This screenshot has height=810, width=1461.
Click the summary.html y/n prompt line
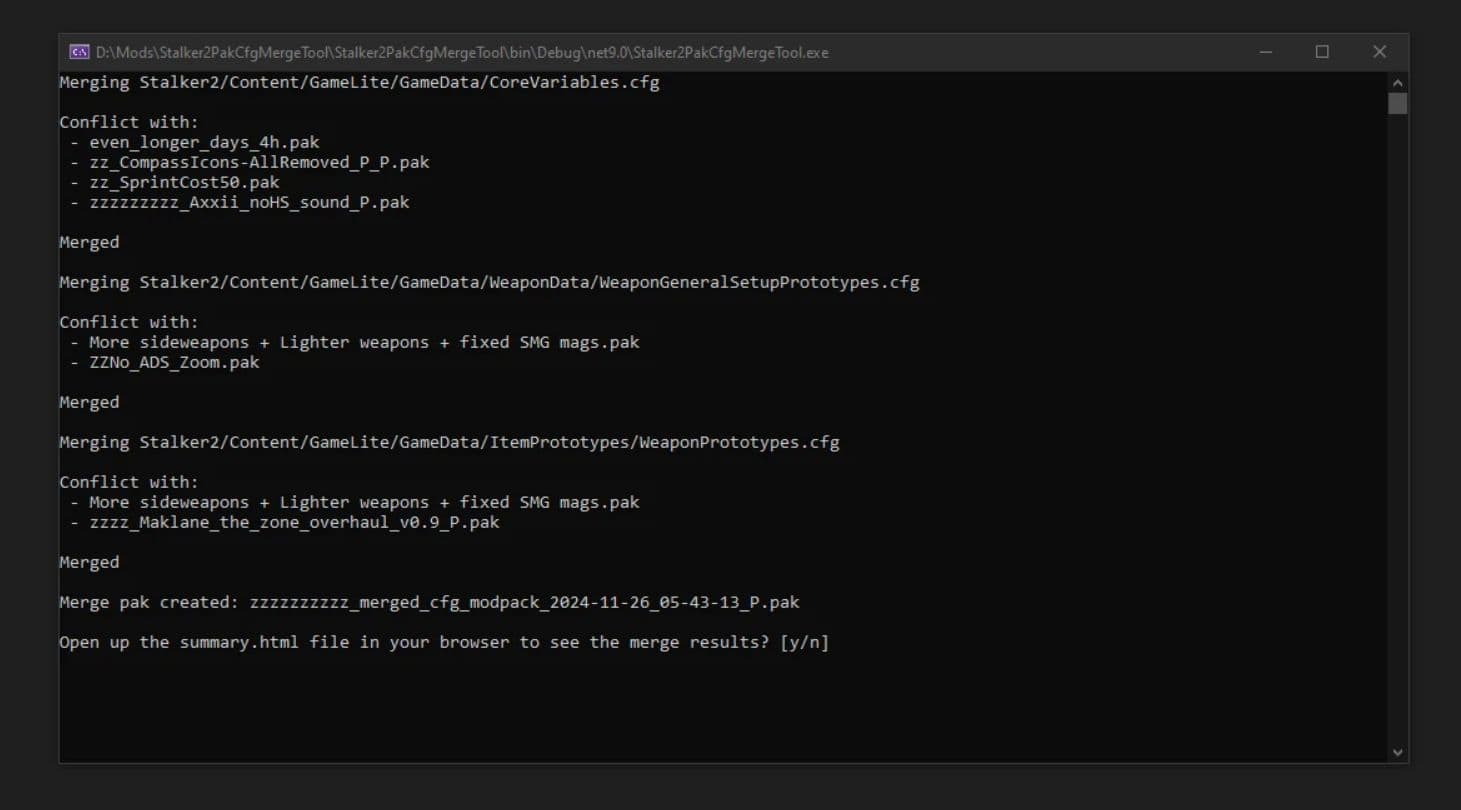coord(443,642)
